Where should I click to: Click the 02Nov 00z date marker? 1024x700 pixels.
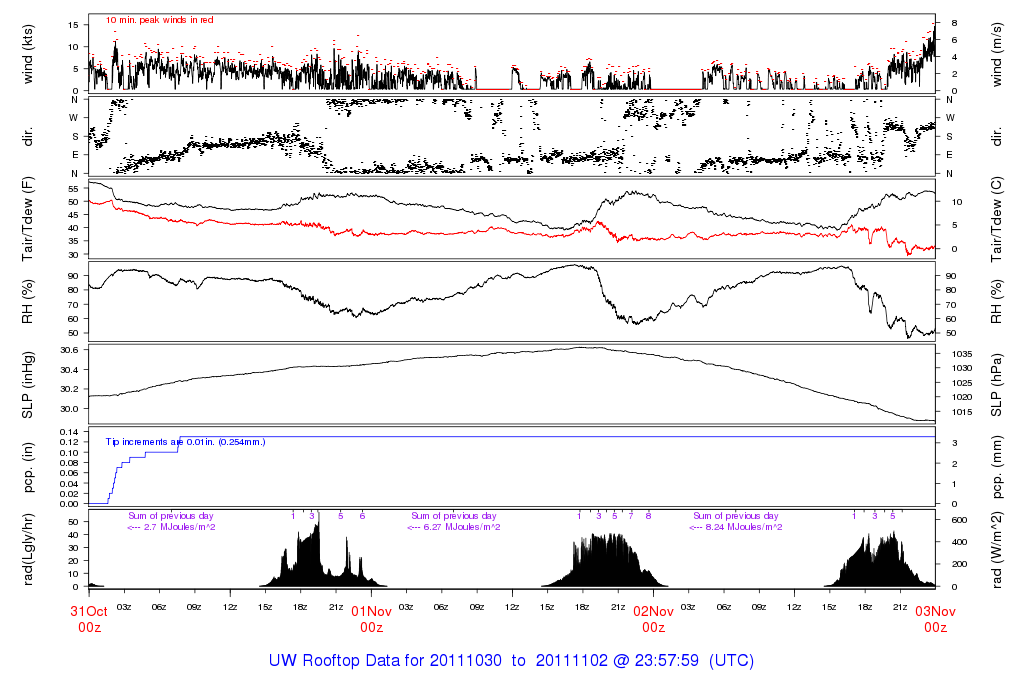[x=653, y=619]
